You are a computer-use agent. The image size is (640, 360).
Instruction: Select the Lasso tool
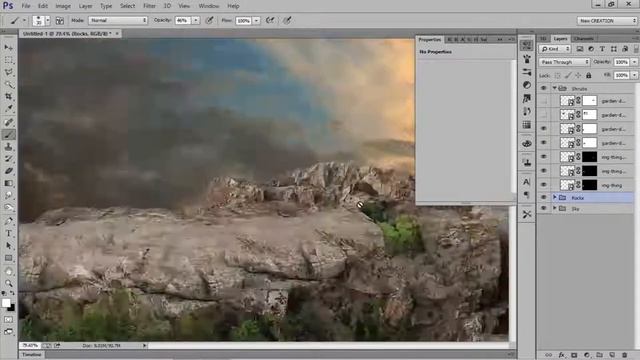click(x=9, y=72)
